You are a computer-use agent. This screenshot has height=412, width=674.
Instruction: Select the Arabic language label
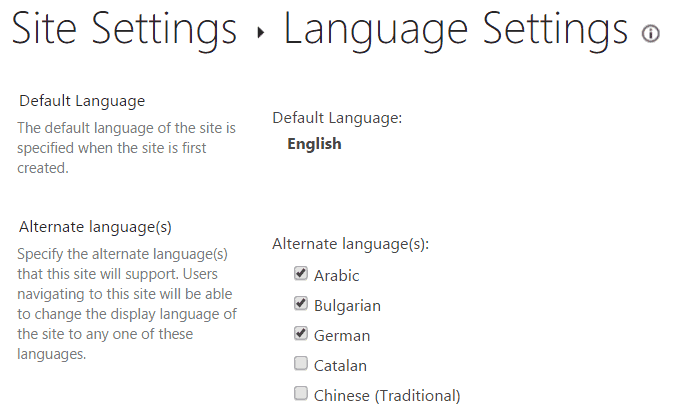click(x=336, y=275)
